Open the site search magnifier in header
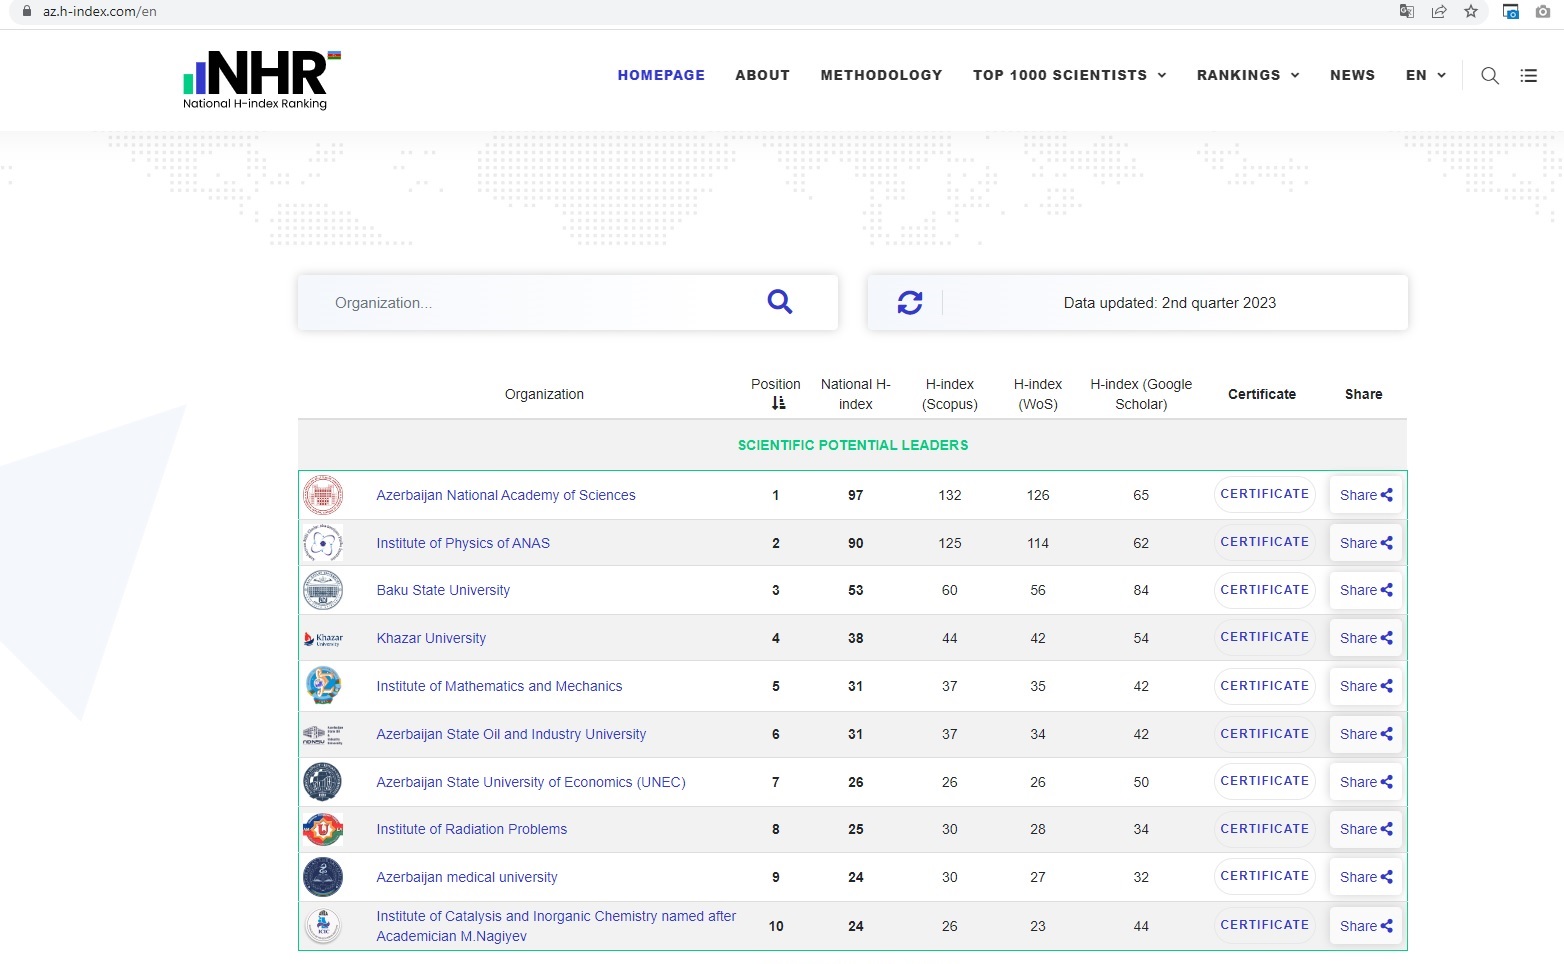Screen dimensions: 1564x964 [1490, 75]
